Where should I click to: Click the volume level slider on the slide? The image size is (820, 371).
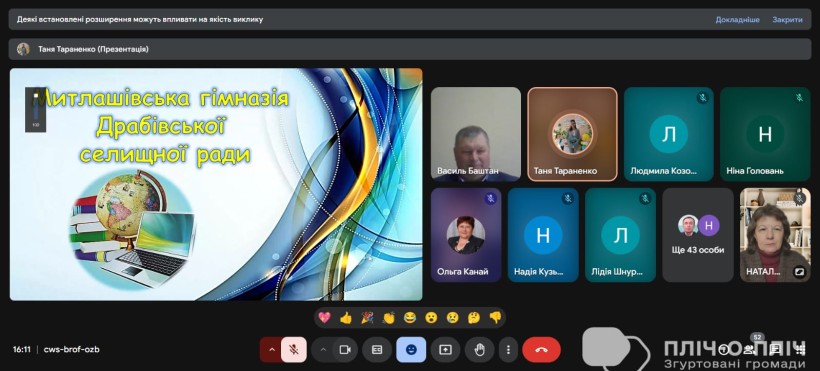pyautogui.click(x=36, y=109)
